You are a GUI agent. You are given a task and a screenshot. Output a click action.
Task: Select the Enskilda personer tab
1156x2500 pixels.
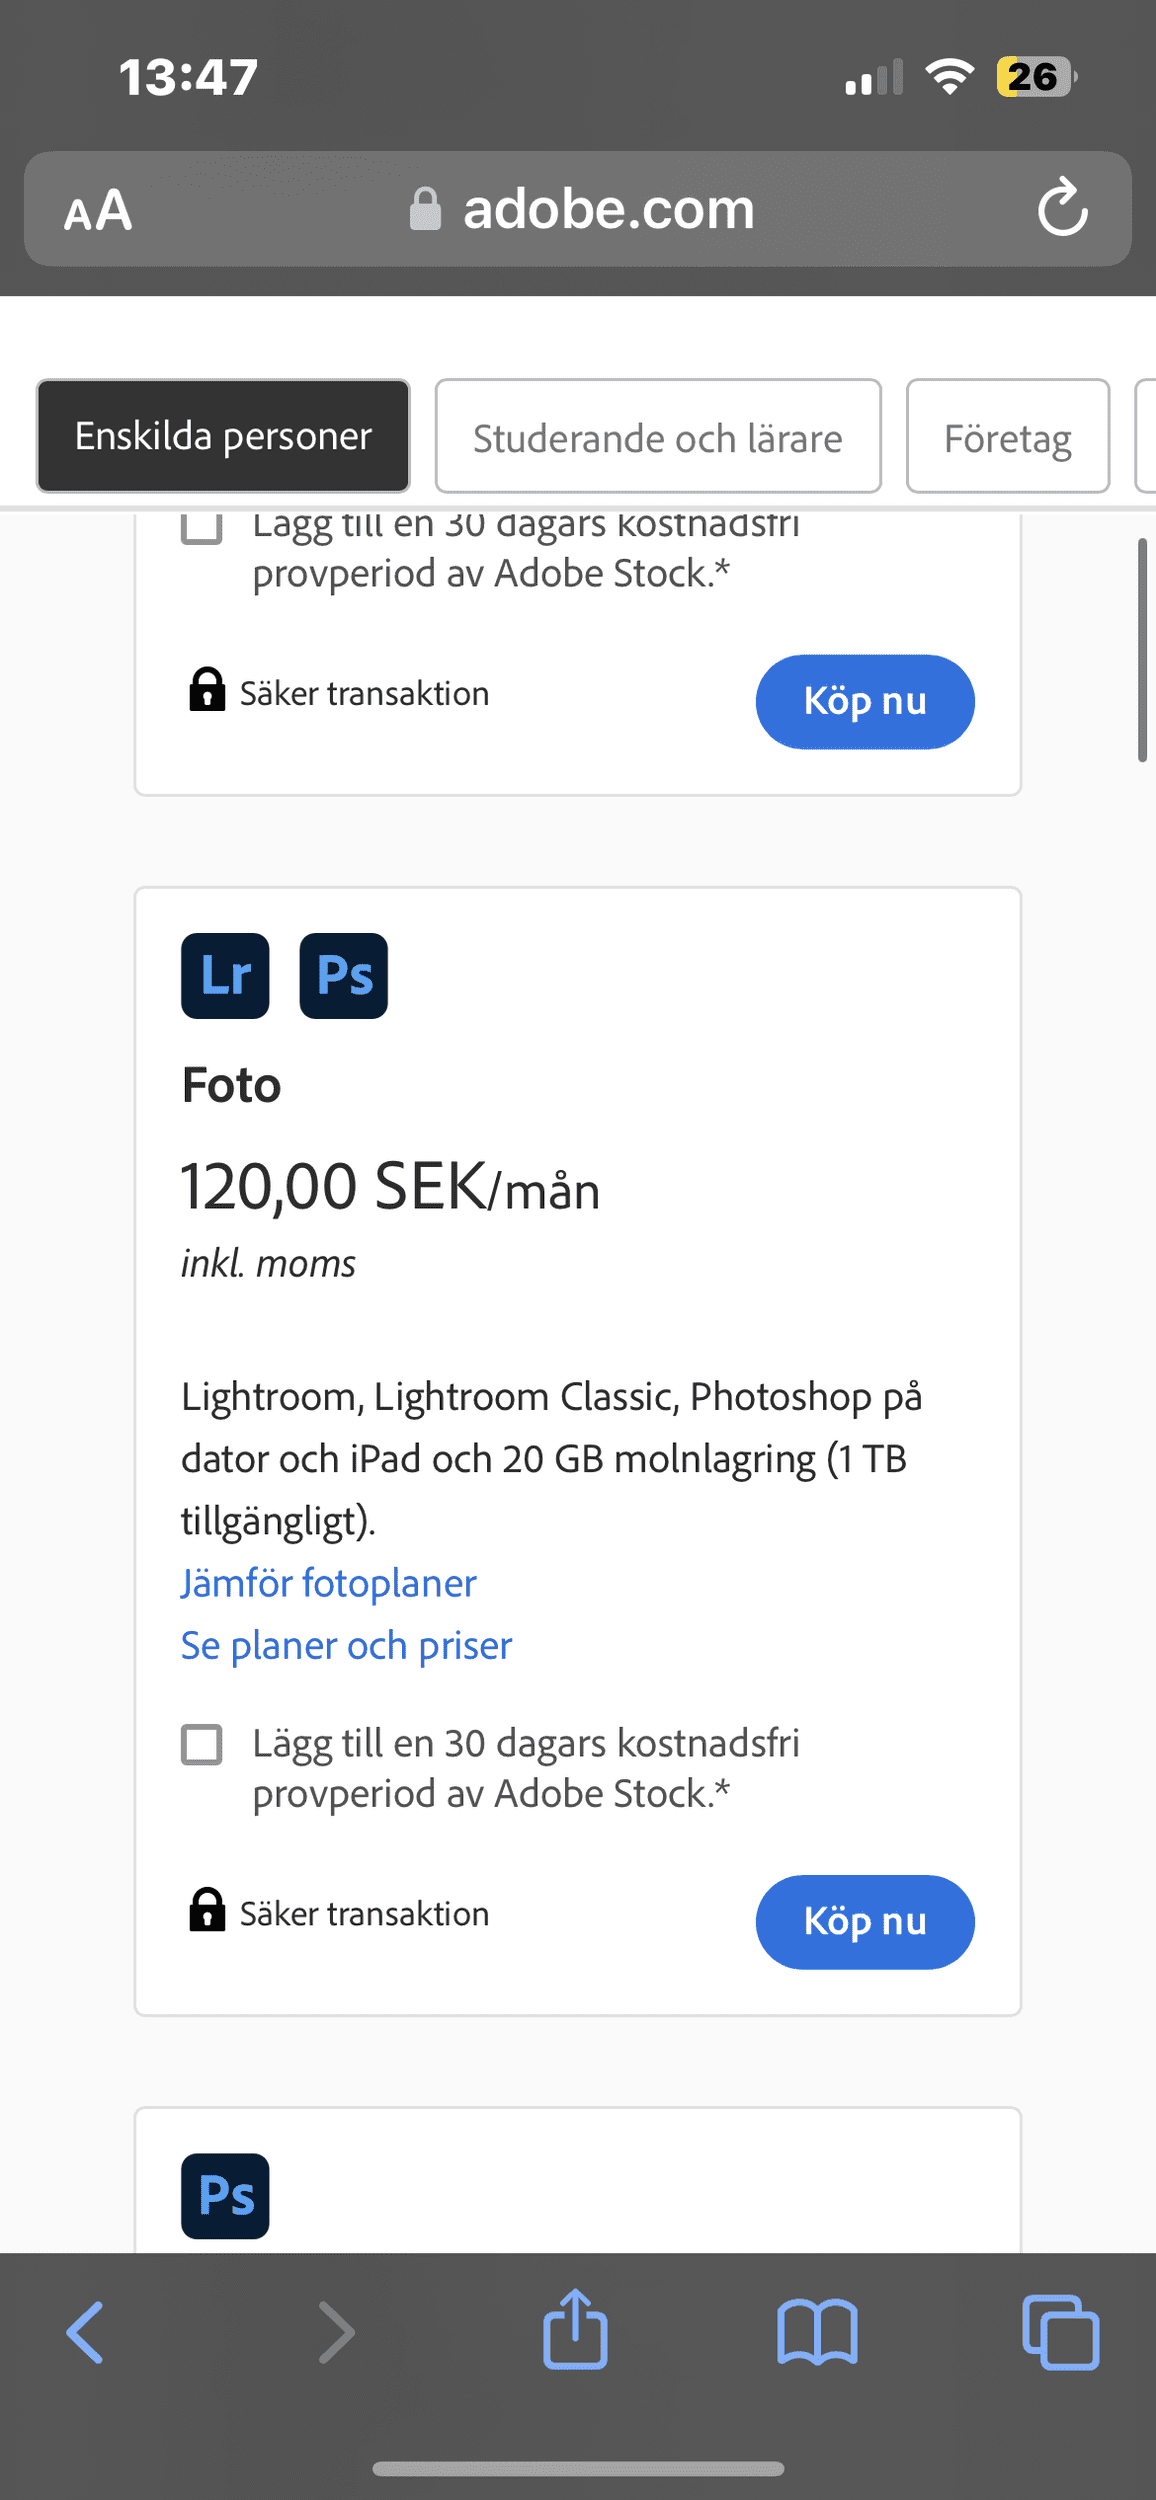pos(223,436)
